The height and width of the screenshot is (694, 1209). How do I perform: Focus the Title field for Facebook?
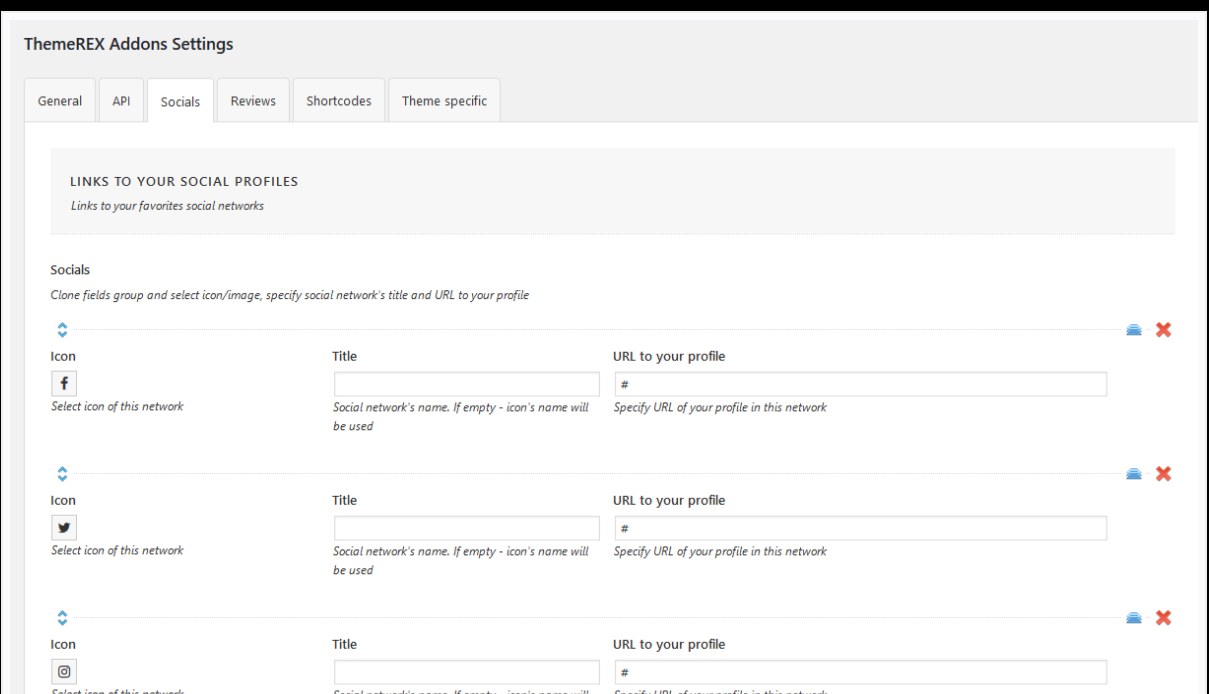(466, 384)
